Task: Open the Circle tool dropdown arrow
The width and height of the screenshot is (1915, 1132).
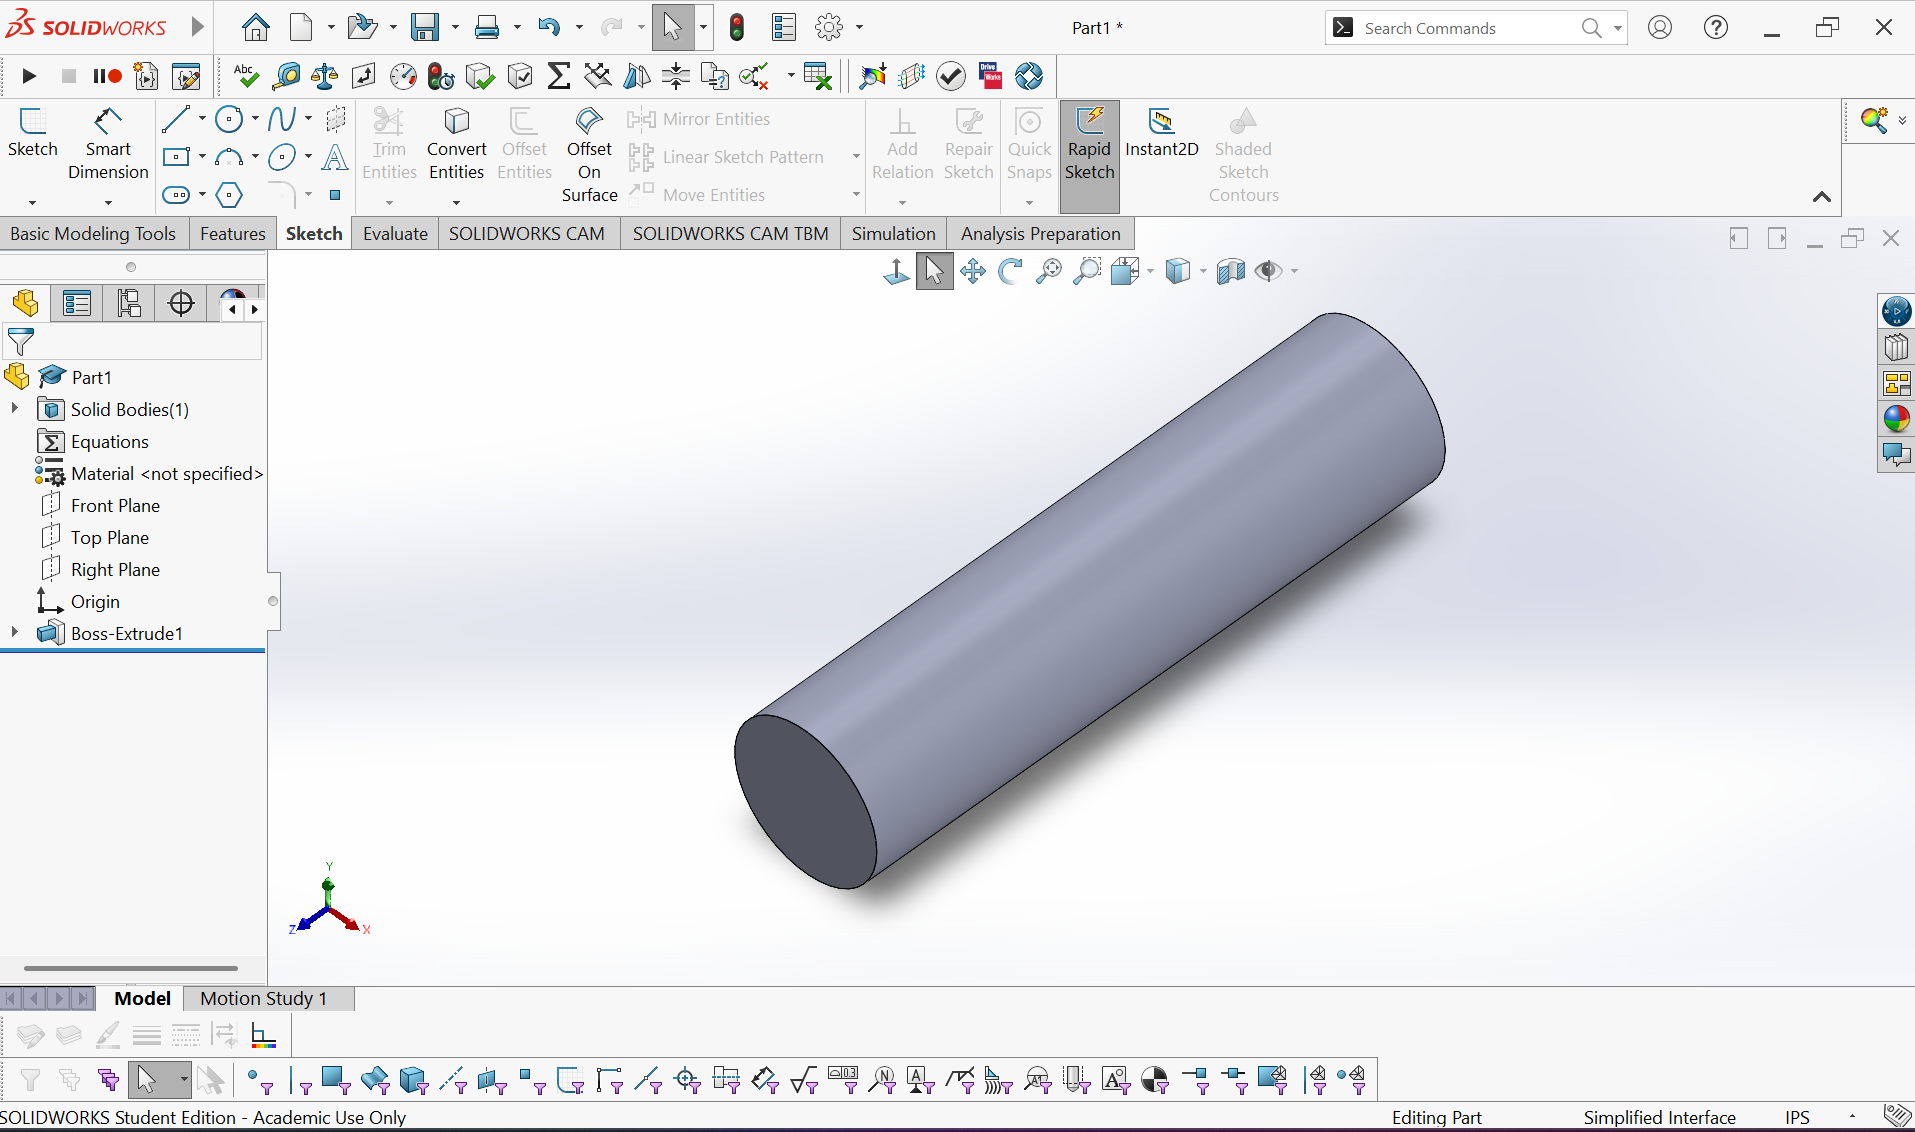Action: [255, 119]
